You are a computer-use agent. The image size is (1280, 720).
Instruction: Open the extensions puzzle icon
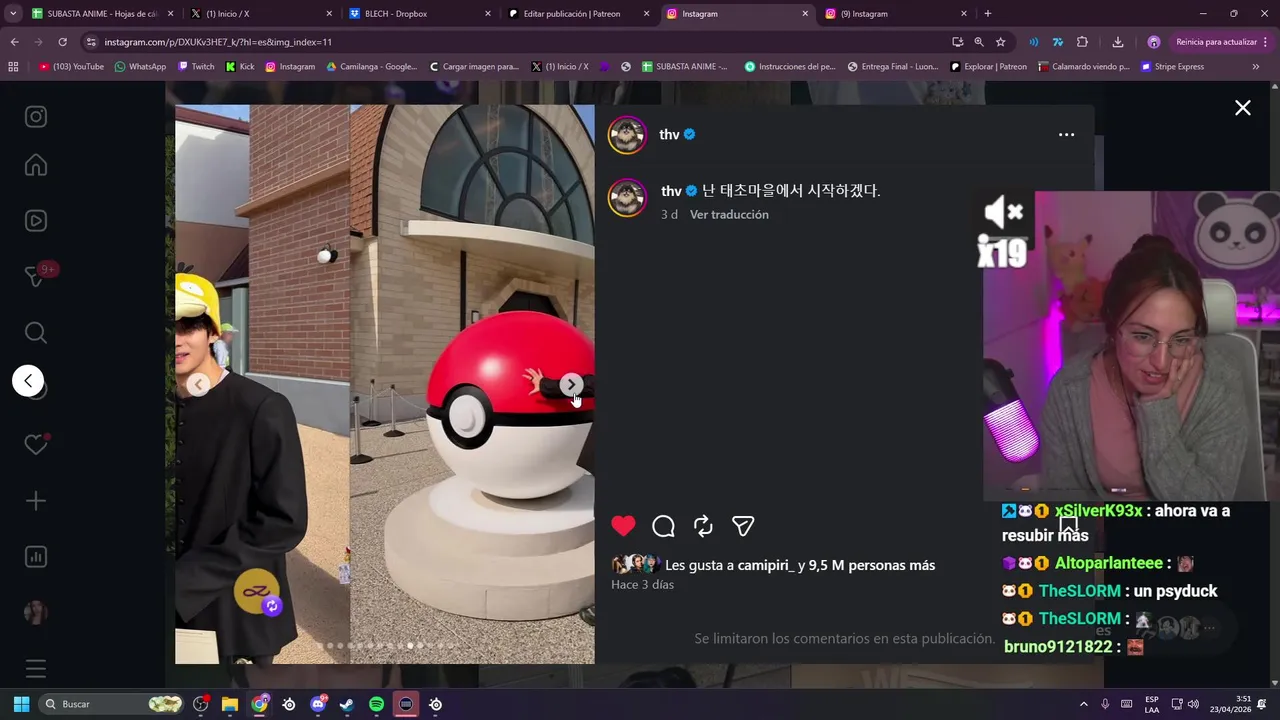[x=1082, y=42]
